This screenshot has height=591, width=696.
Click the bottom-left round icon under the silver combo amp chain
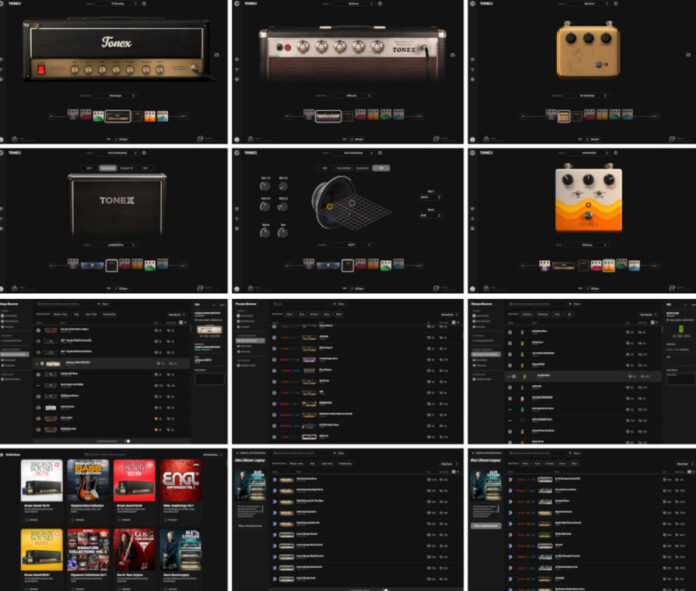237,139
